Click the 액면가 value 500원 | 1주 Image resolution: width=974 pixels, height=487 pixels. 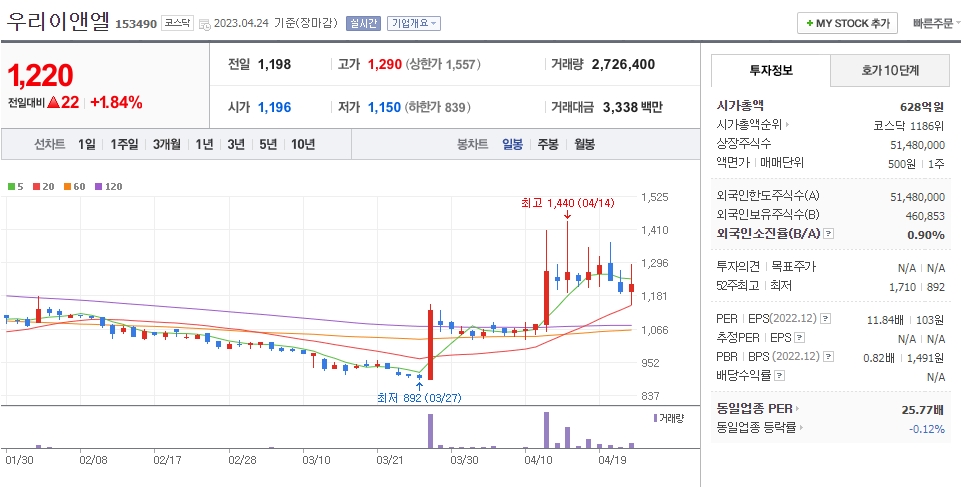coord(916,164)
